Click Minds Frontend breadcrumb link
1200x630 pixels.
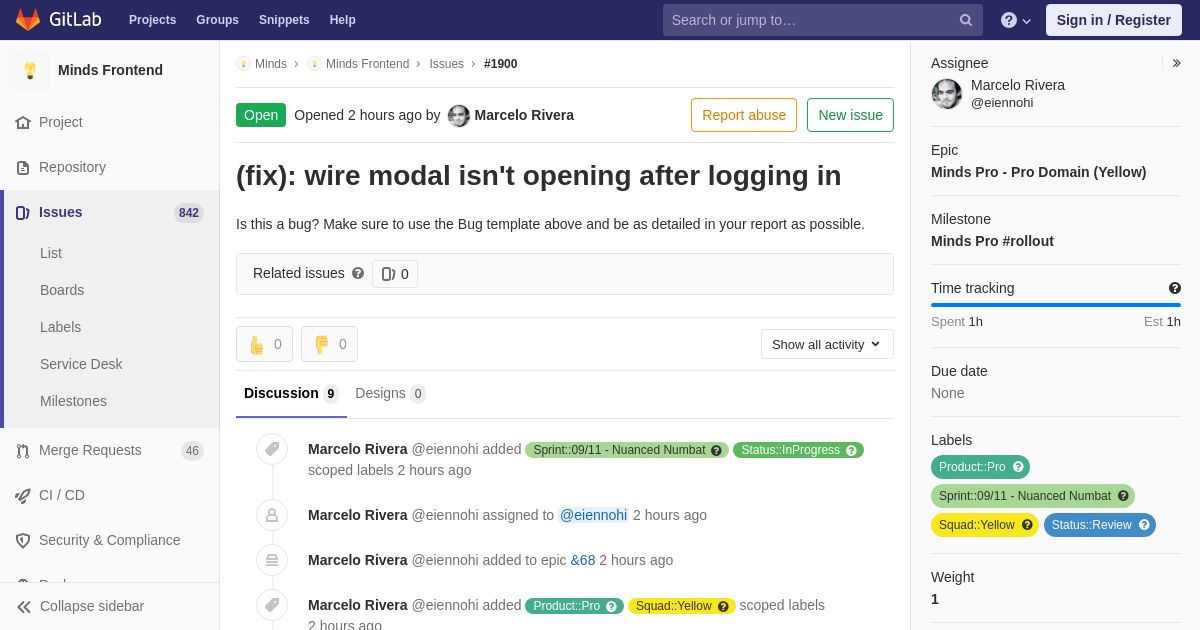tap(367, 64)
